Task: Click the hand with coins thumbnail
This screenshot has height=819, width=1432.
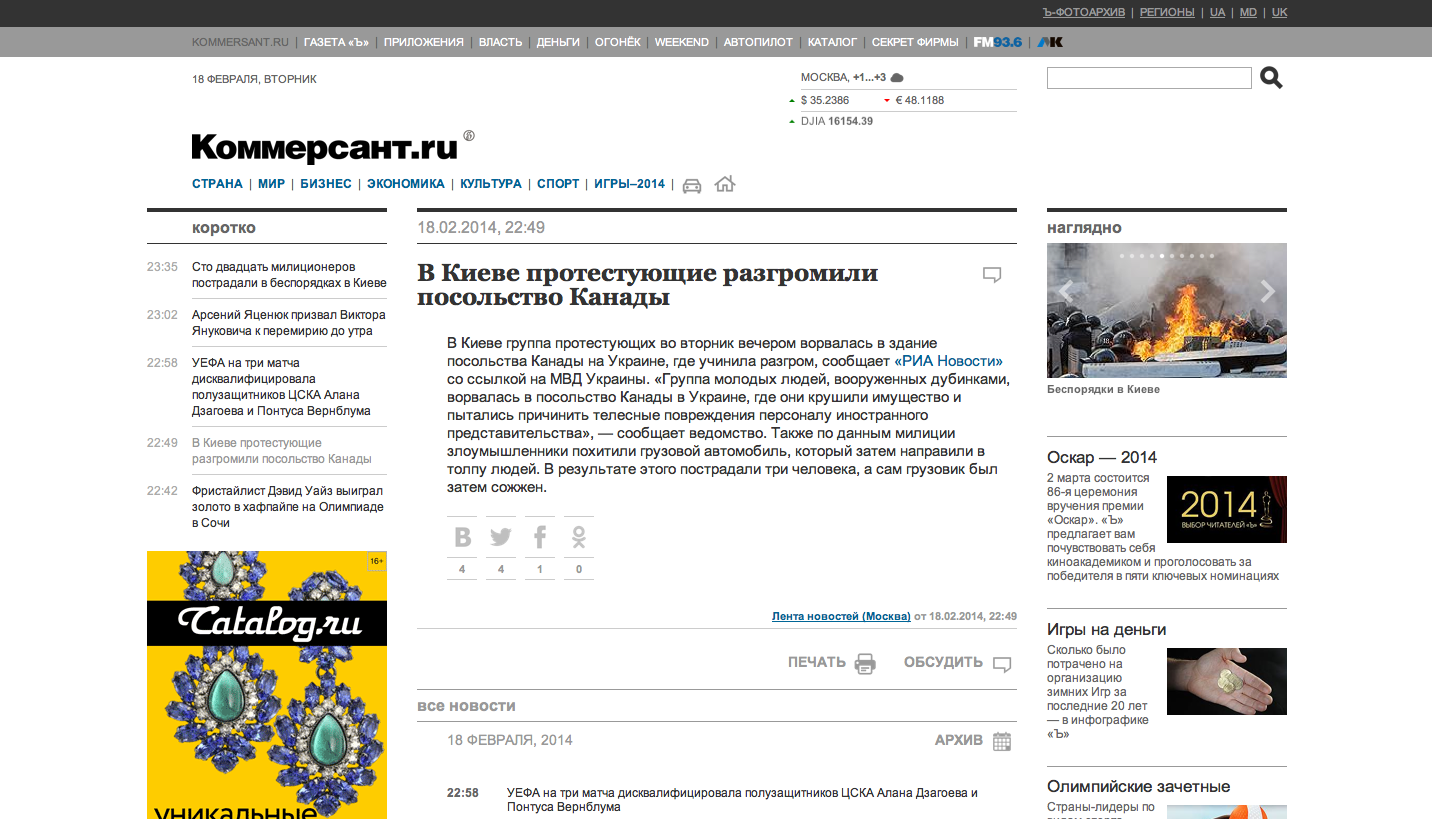Action: coord(1227,681)
